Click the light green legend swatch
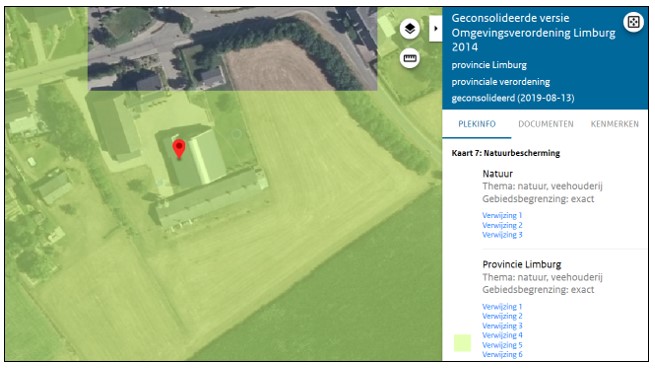Image resolution: width=655 pixels, height=369 pixels. (462, 343)
